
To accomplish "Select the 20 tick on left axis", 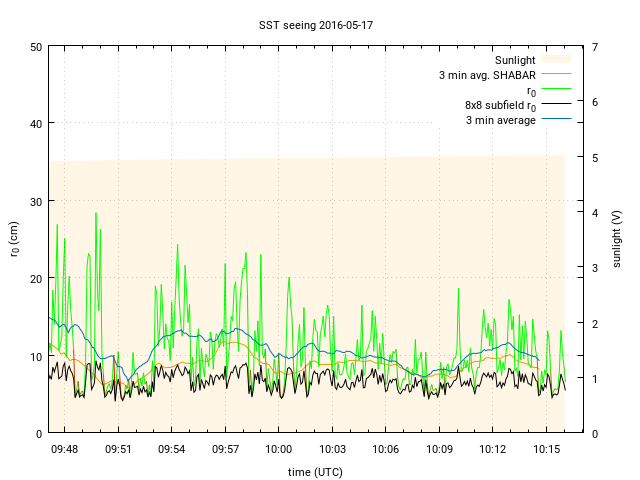I will [x=35, y=279].
